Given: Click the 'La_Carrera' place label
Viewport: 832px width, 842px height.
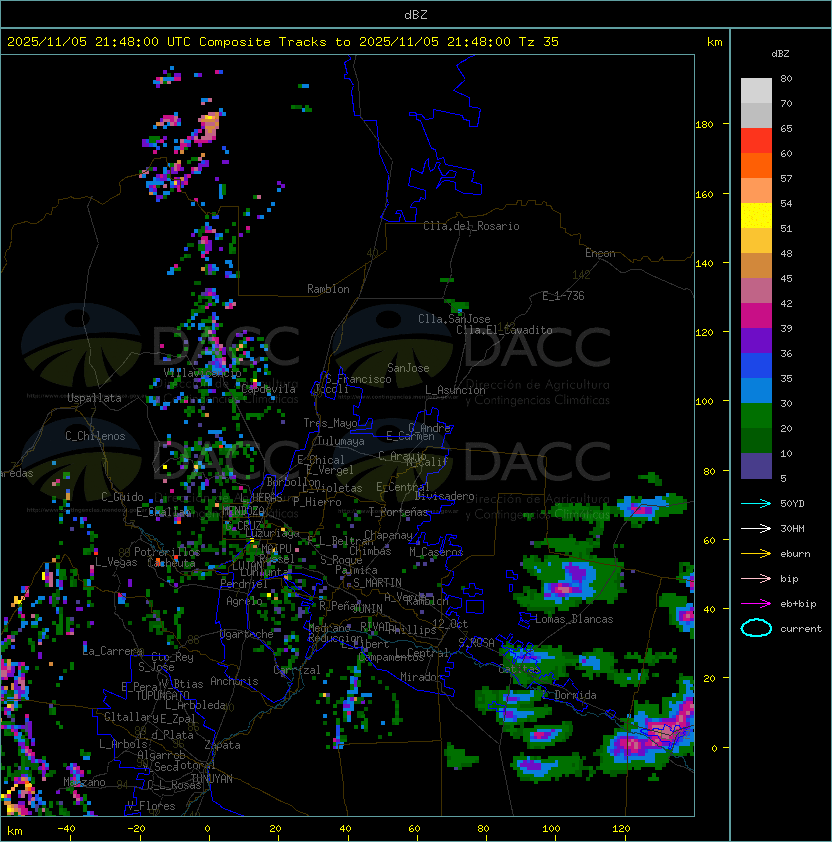Looking at the screenshot, I should point(113,651).
